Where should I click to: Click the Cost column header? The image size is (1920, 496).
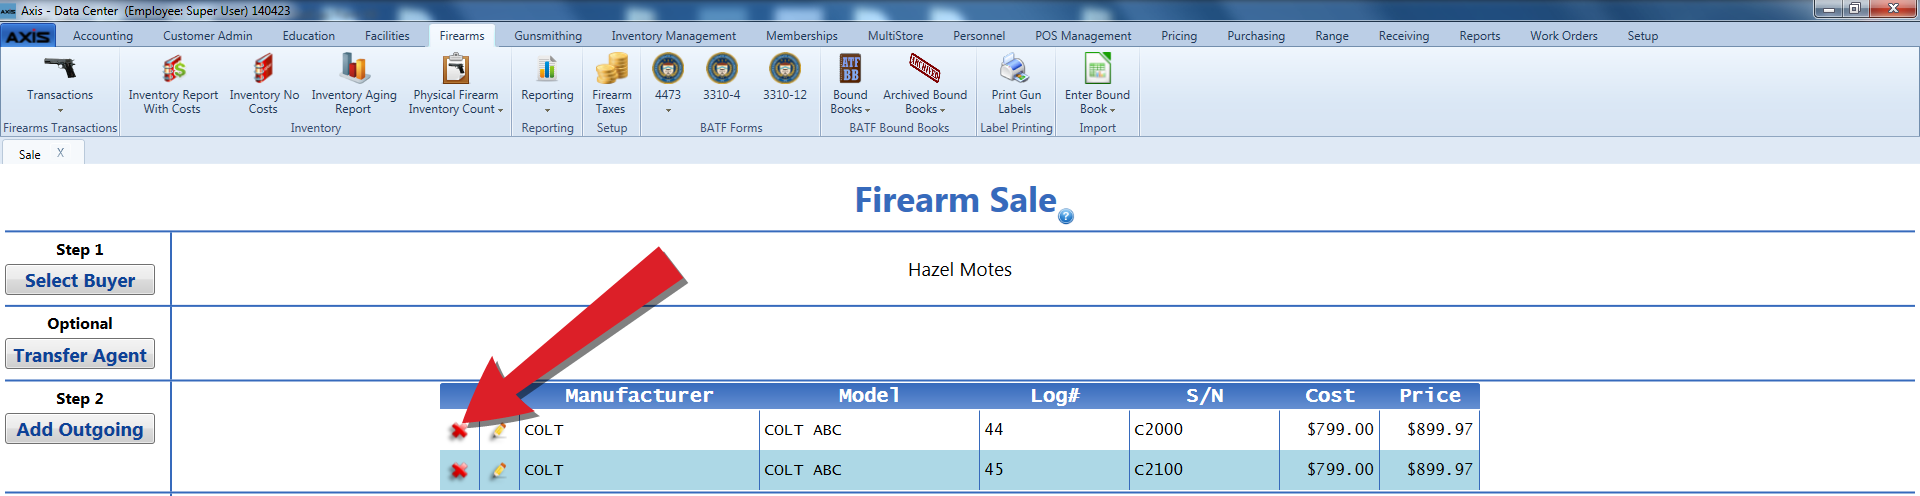click(x=1330, y=396)
